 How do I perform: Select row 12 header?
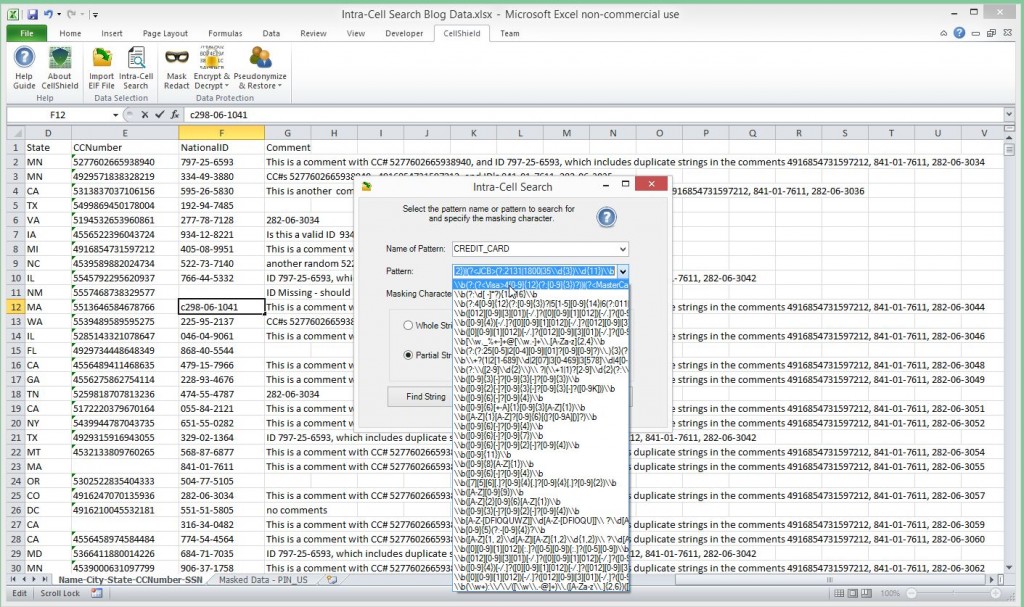click(x=15, y=307)
